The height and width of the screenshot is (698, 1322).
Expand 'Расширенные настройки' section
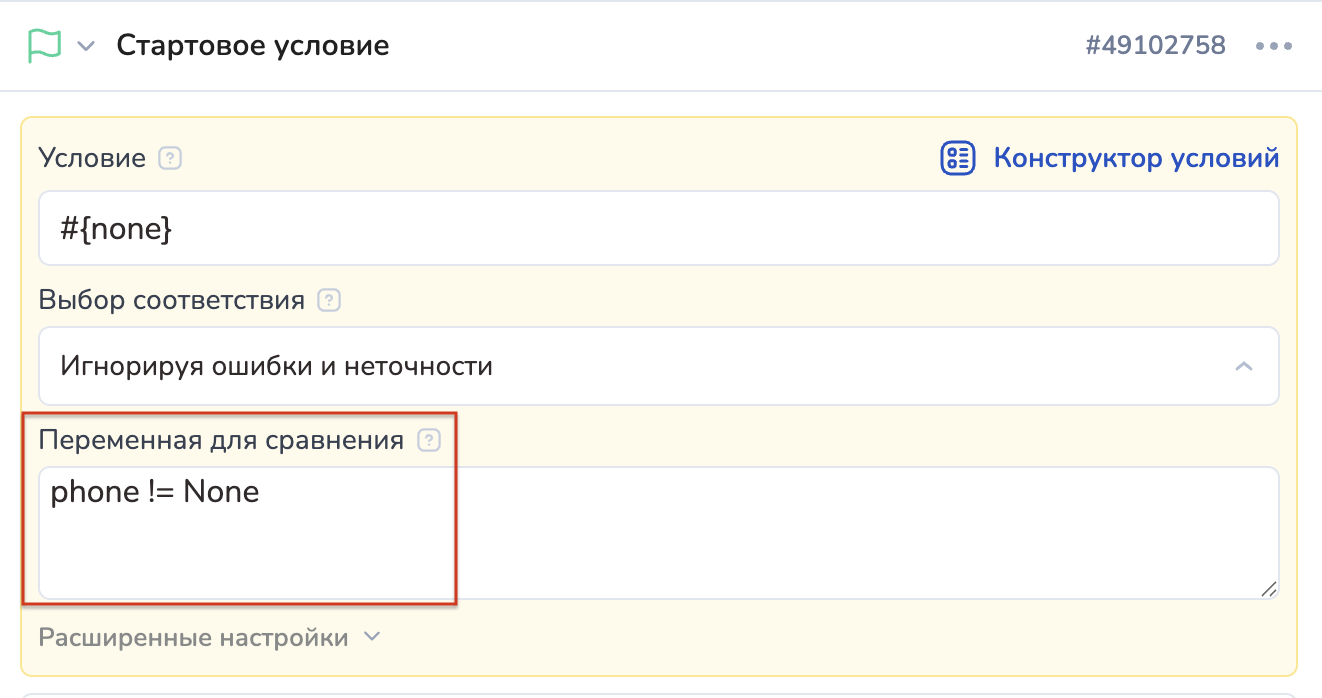(x=193, y=637)
